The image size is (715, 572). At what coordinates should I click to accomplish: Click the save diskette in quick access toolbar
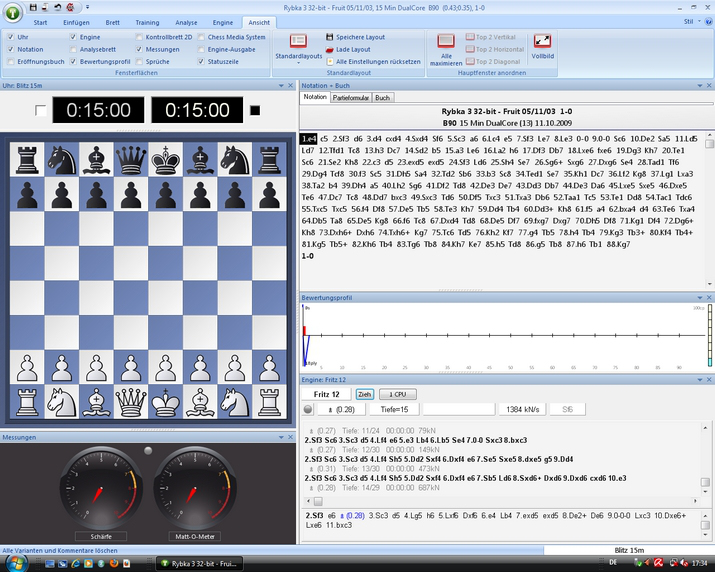point(33,7)
